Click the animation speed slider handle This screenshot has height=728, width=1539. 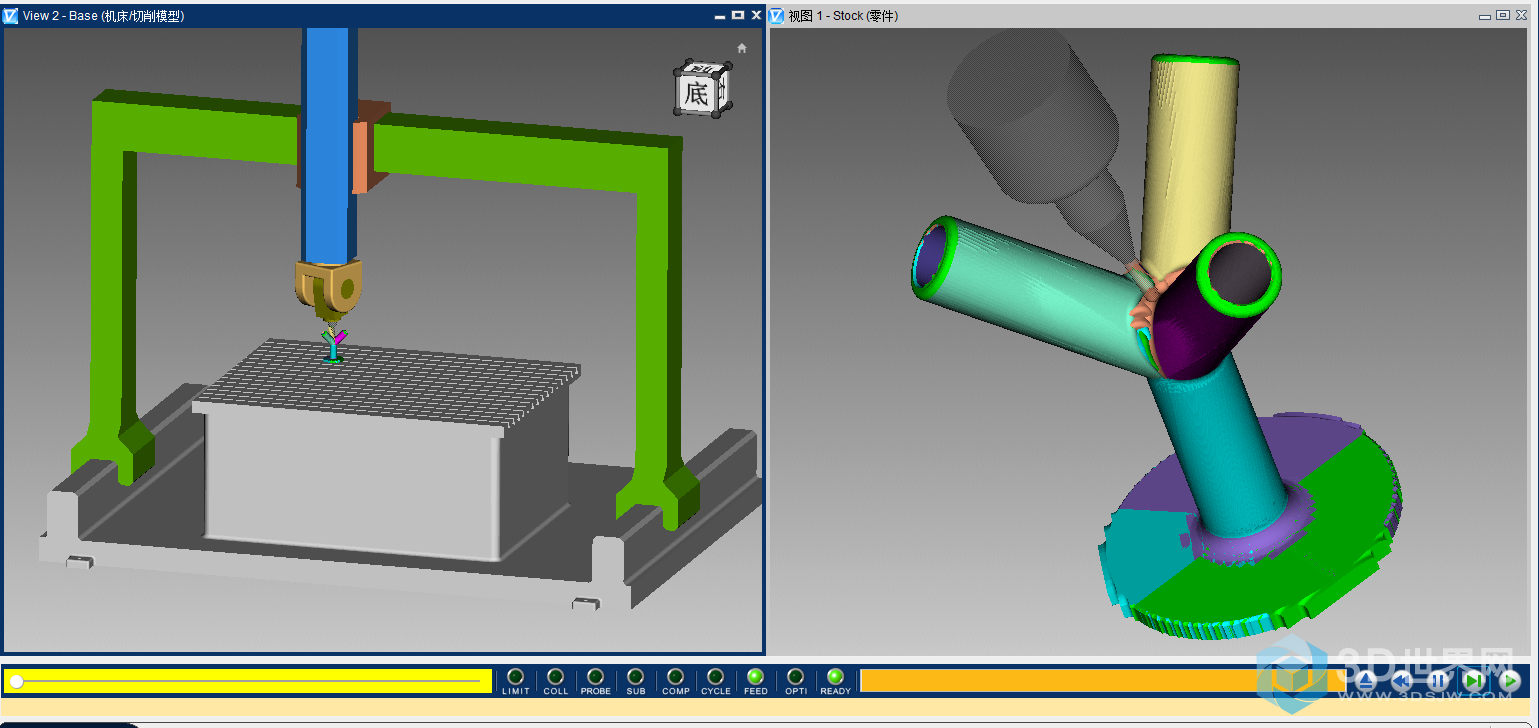(16, 681)
